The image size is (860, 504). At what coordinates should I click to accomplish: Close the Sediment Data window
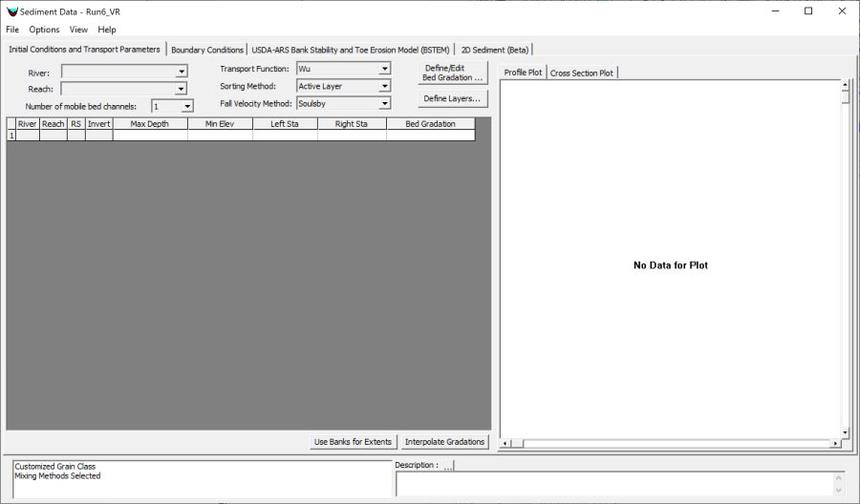(x=842, y=11)
